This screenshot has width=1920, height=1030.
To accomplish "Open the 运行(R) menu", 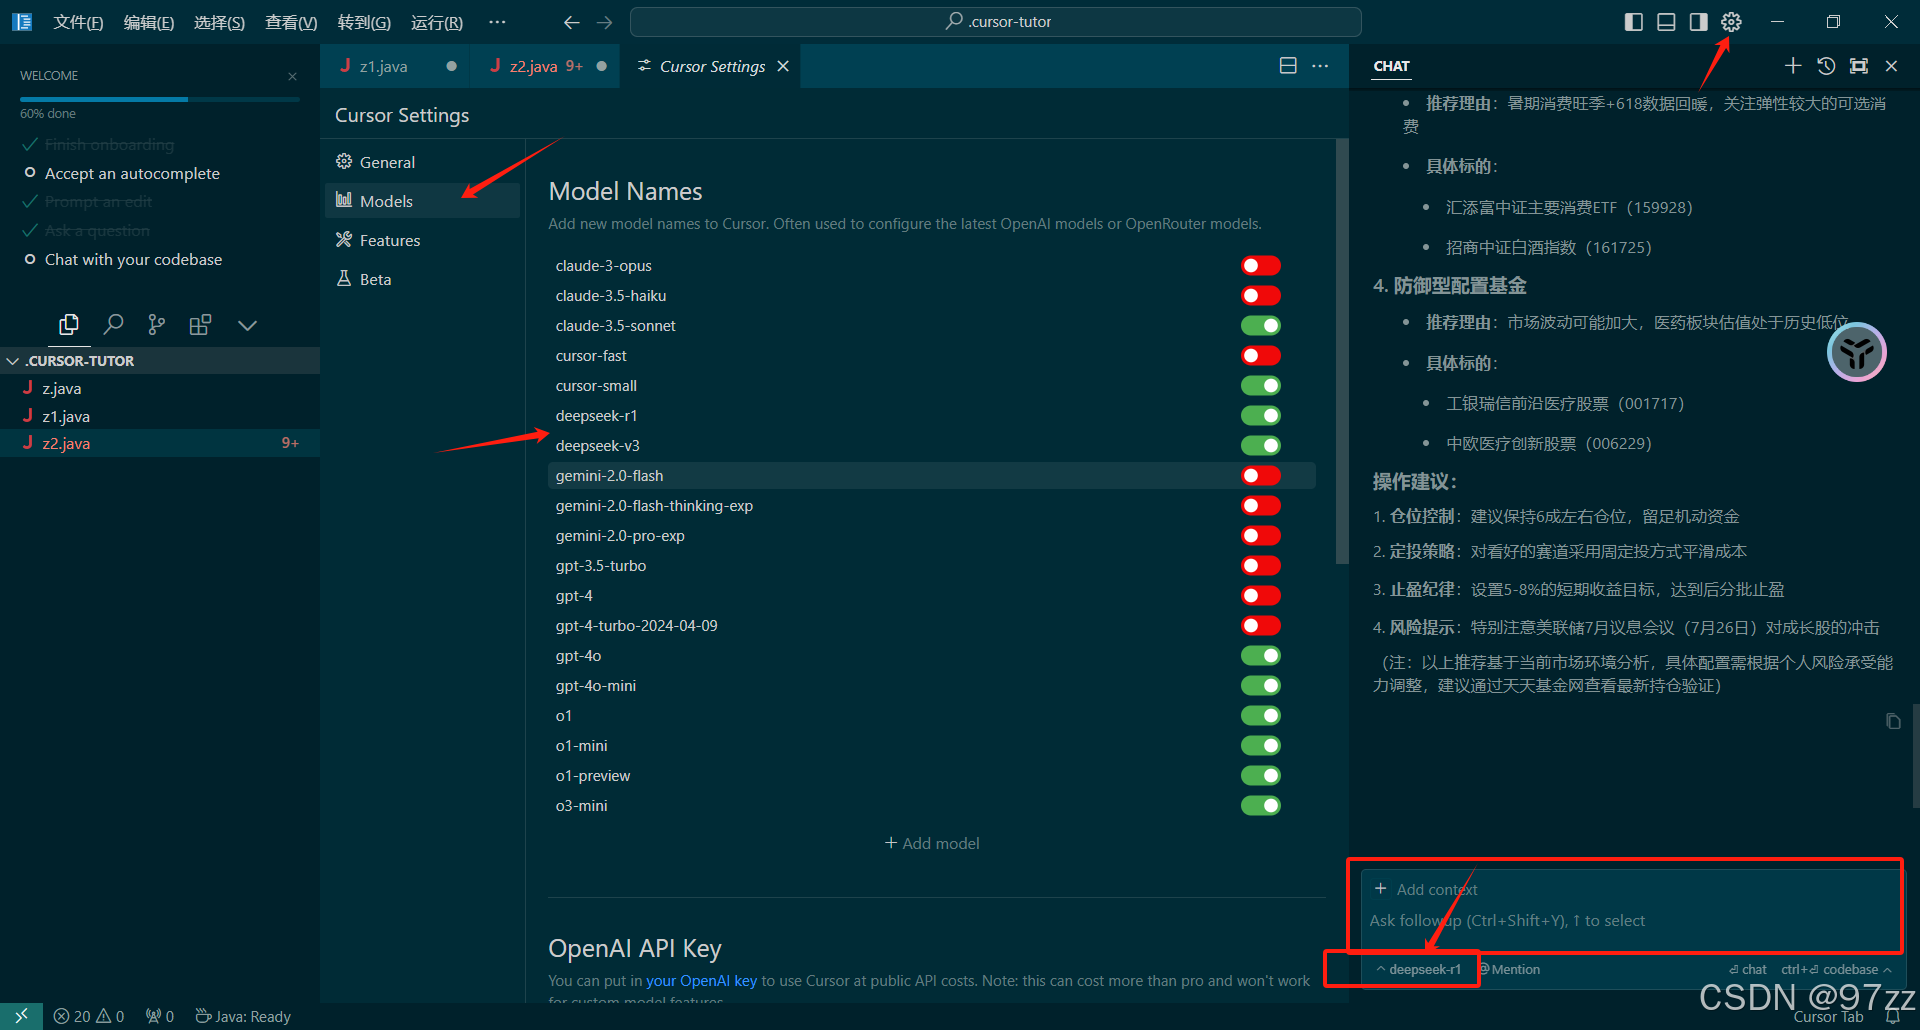I will pyautogui.click(x=437, y=22).
